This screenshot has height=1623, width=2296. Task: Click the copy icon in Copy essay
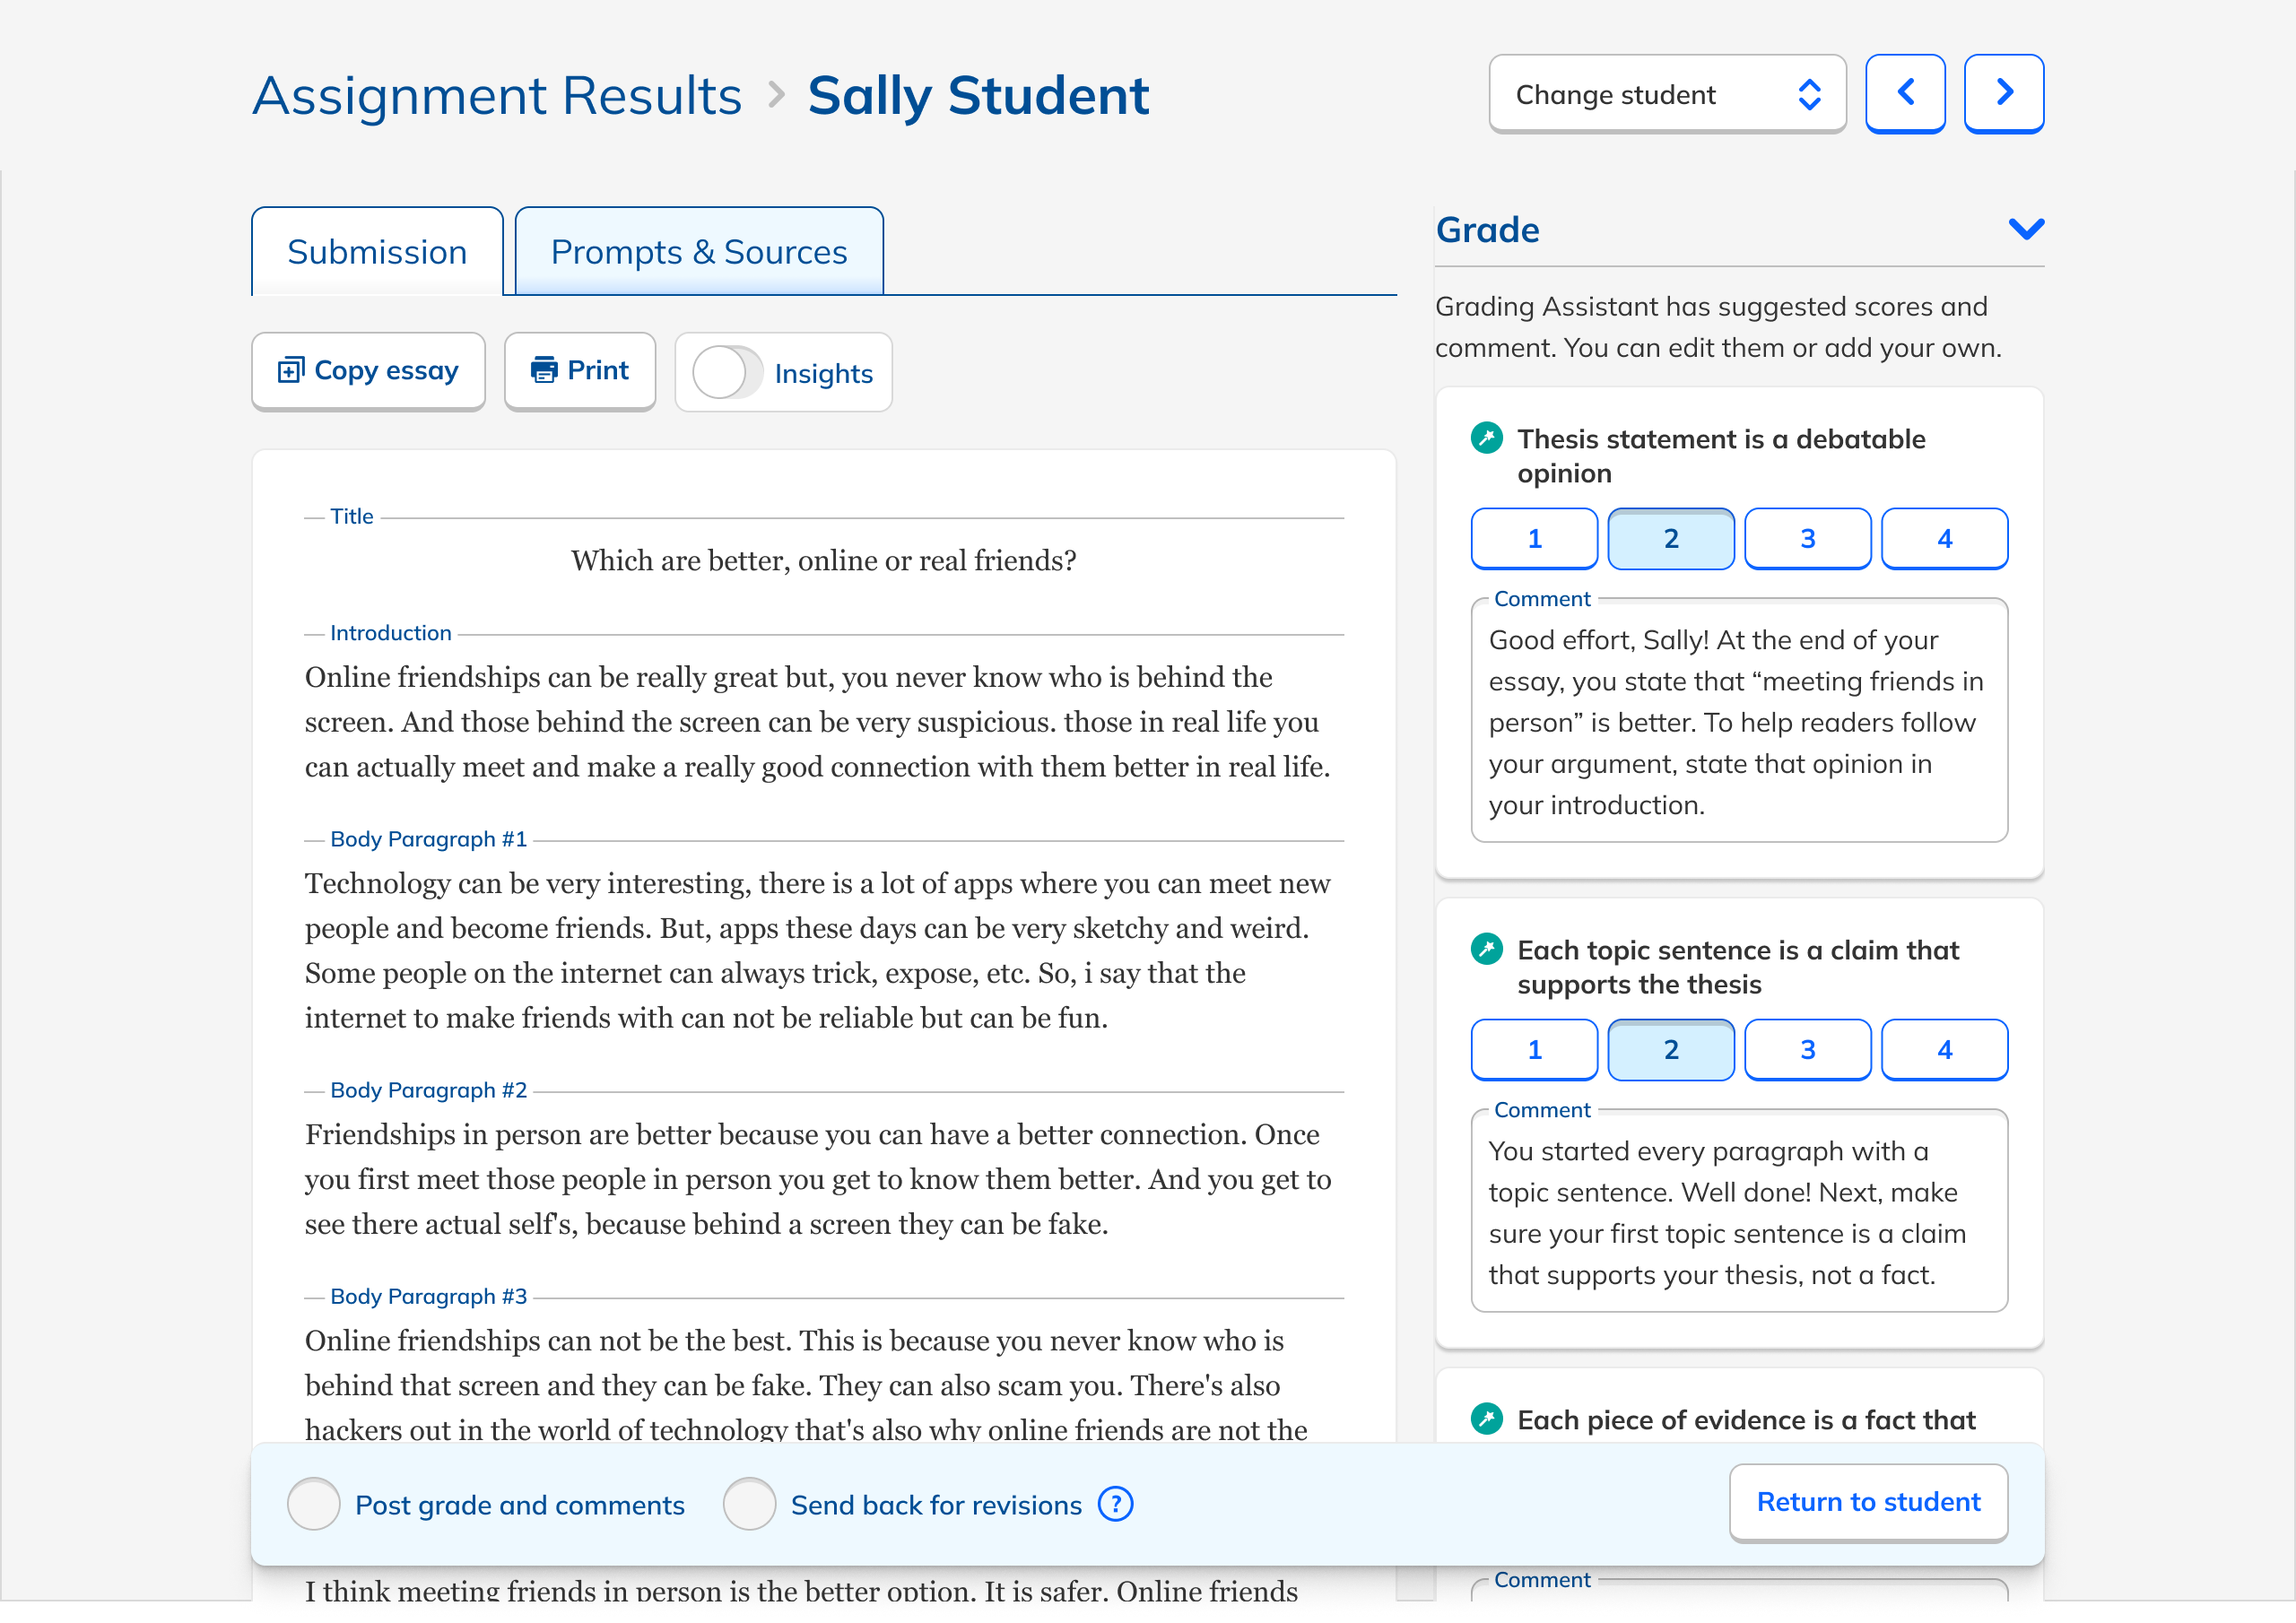pos(290,371)
